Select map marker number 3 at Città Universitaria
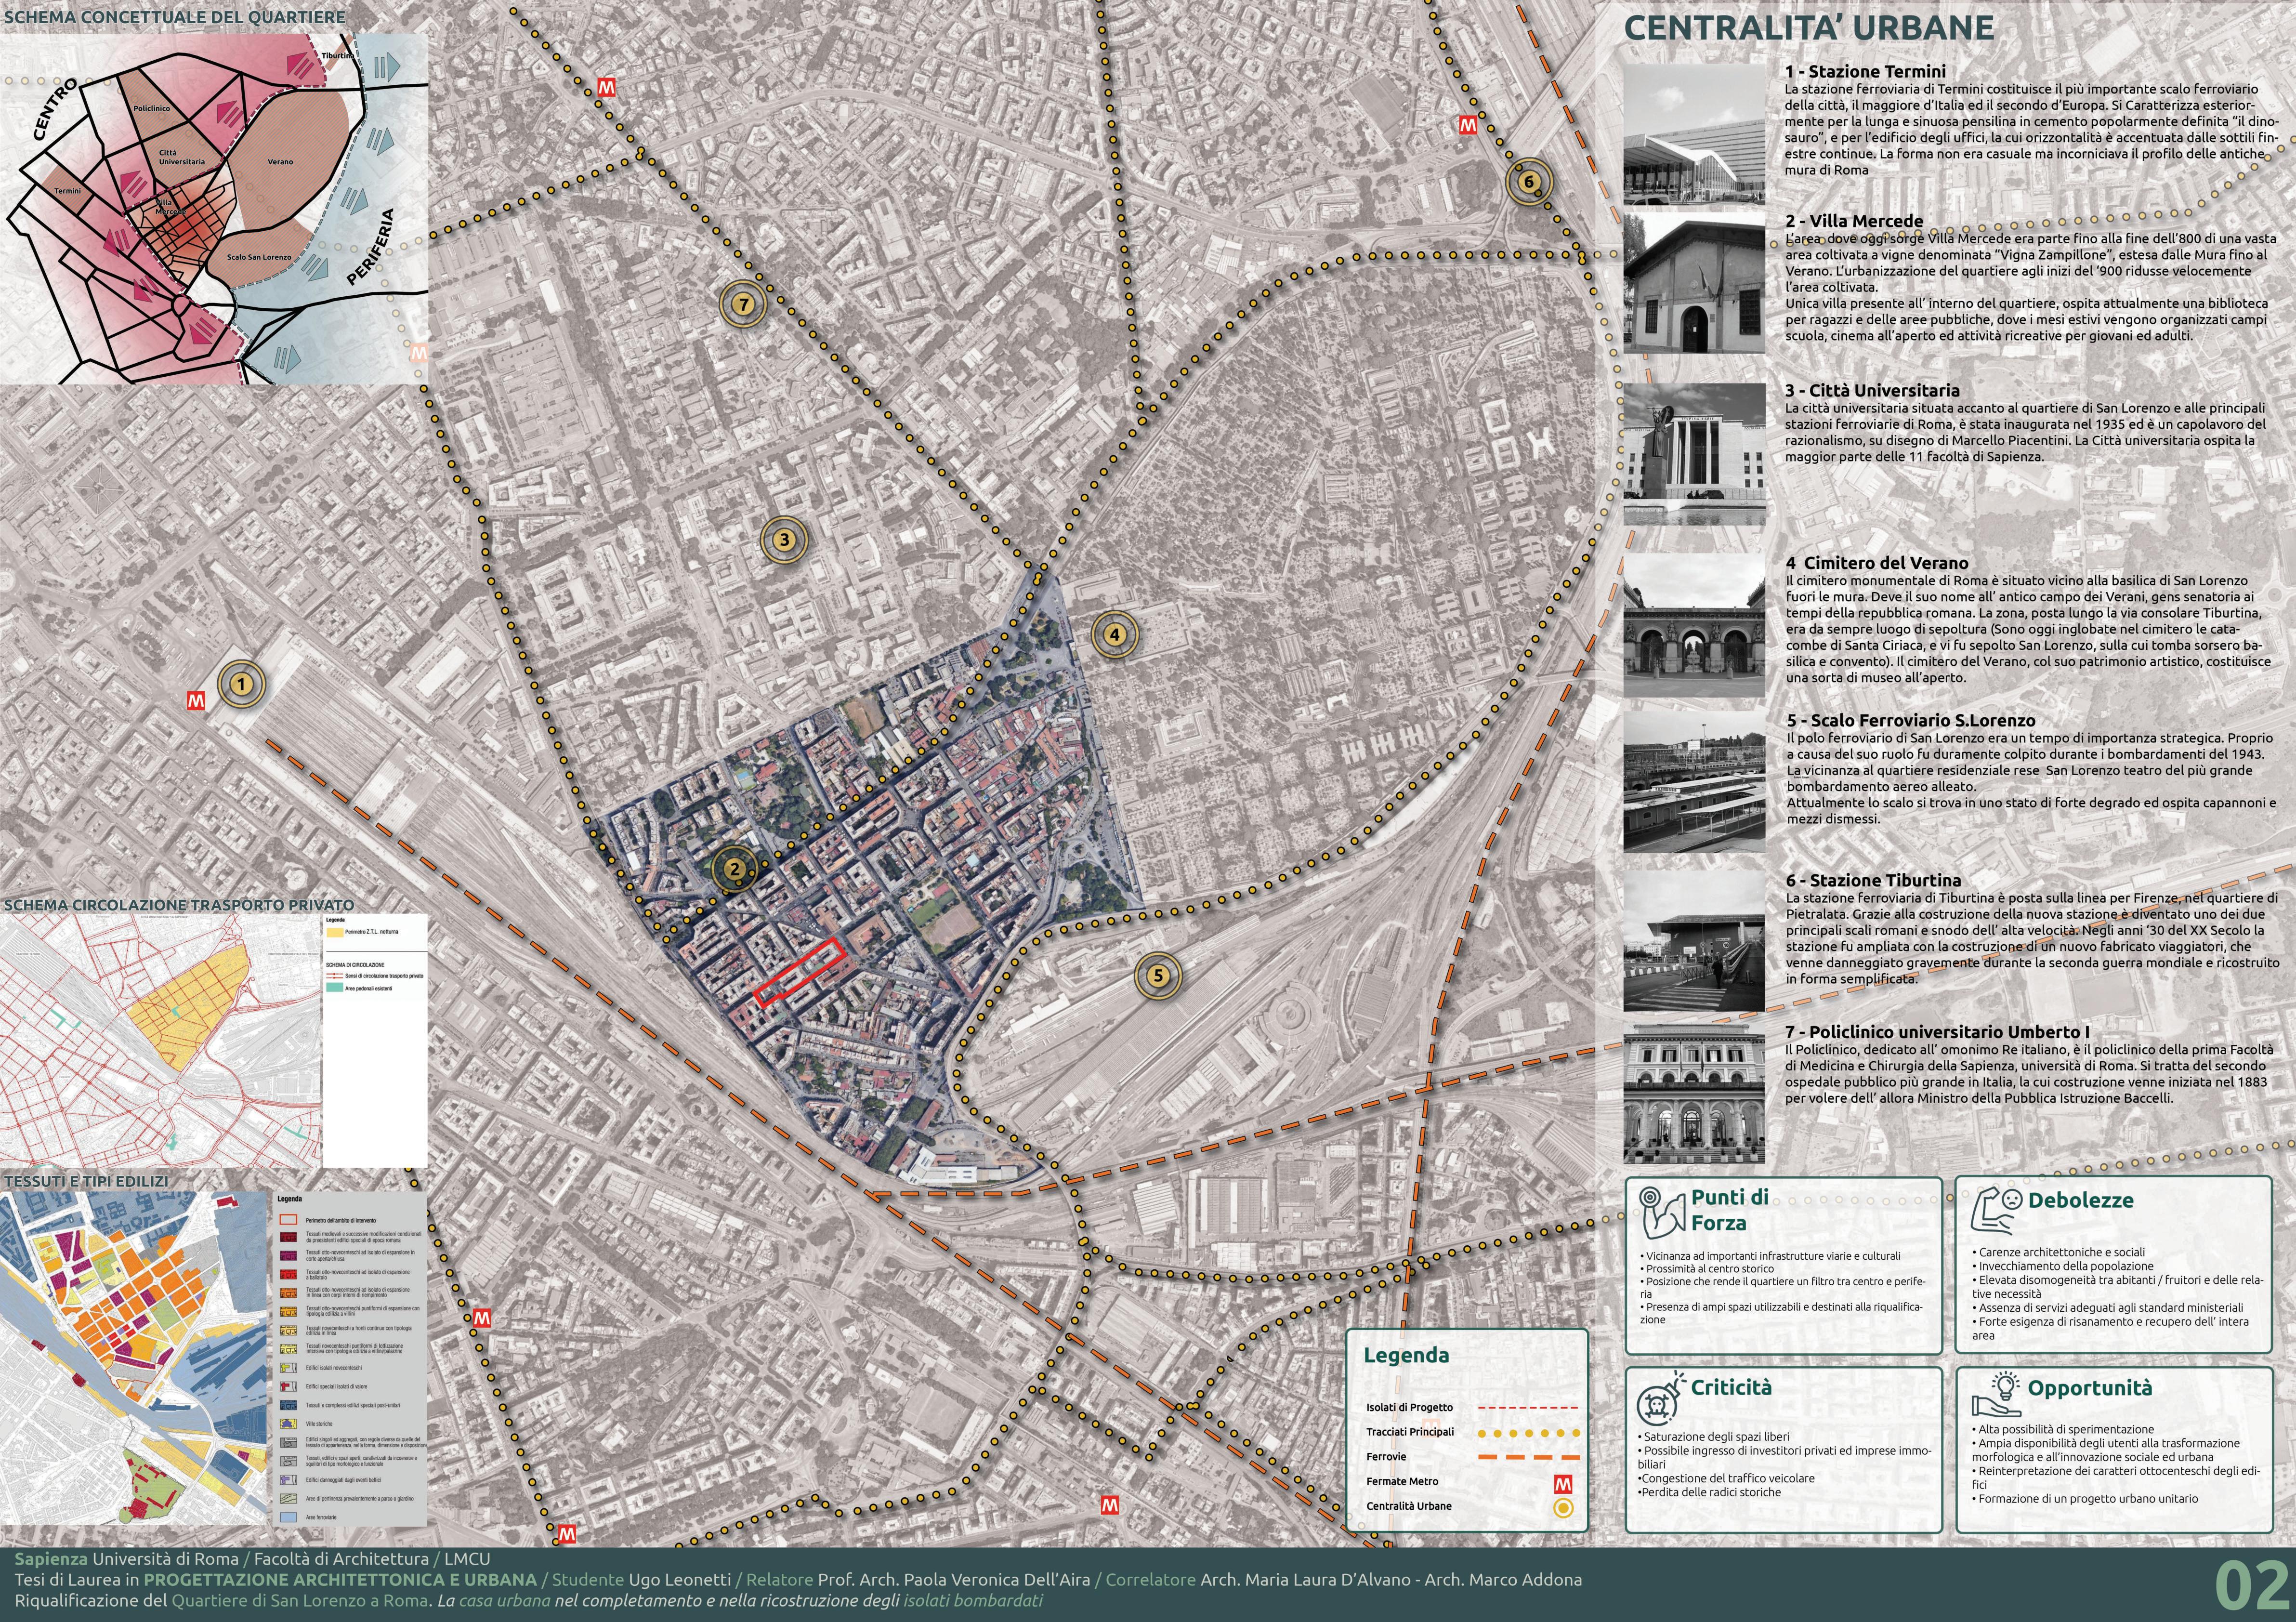2296x1622 pixels. tap(784, 540)
